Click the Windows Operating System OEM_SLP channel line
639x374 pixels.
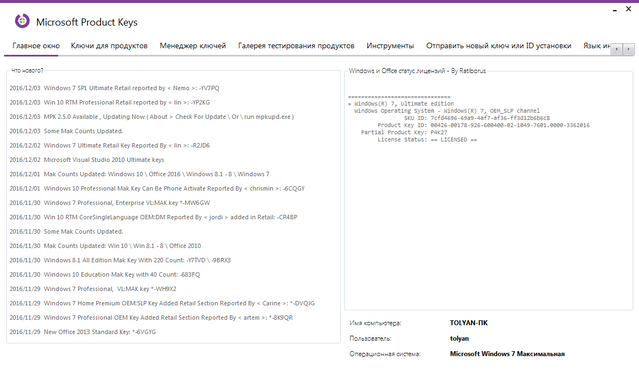coord(447,111)
